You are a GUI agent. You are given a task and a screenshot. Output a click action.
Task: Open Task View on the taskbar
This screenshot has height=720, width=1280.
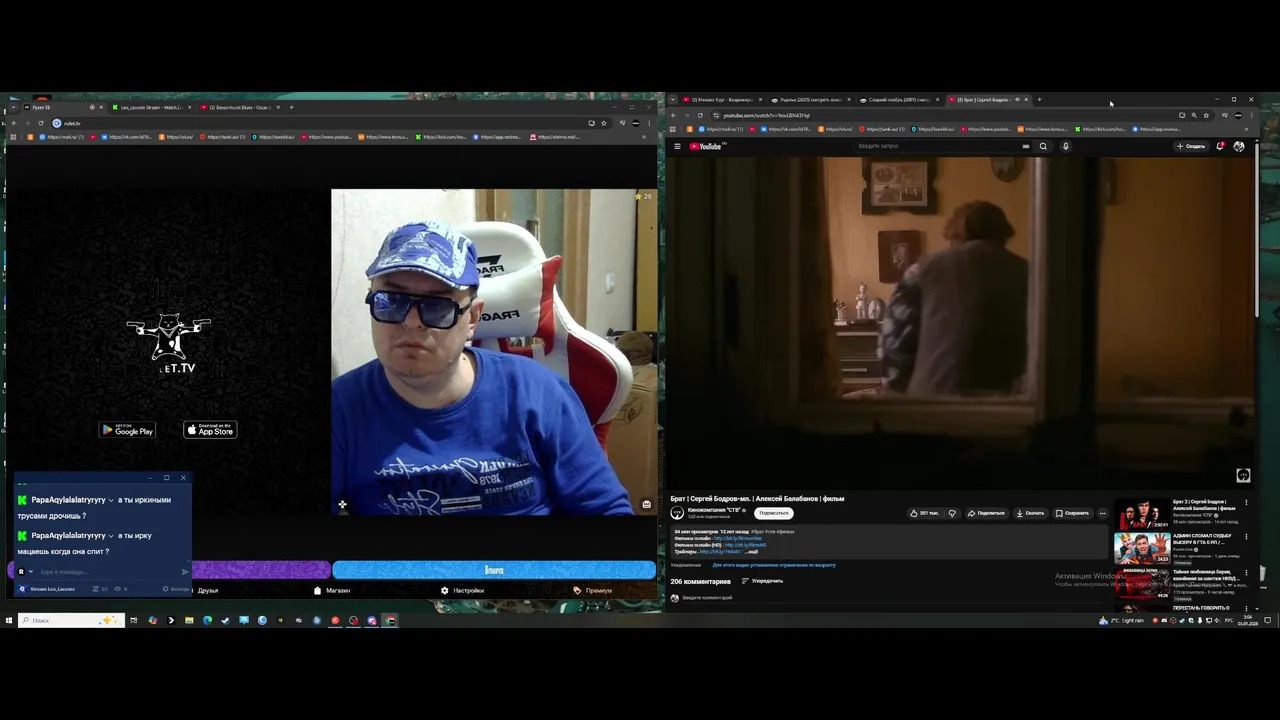pos(133,620)
